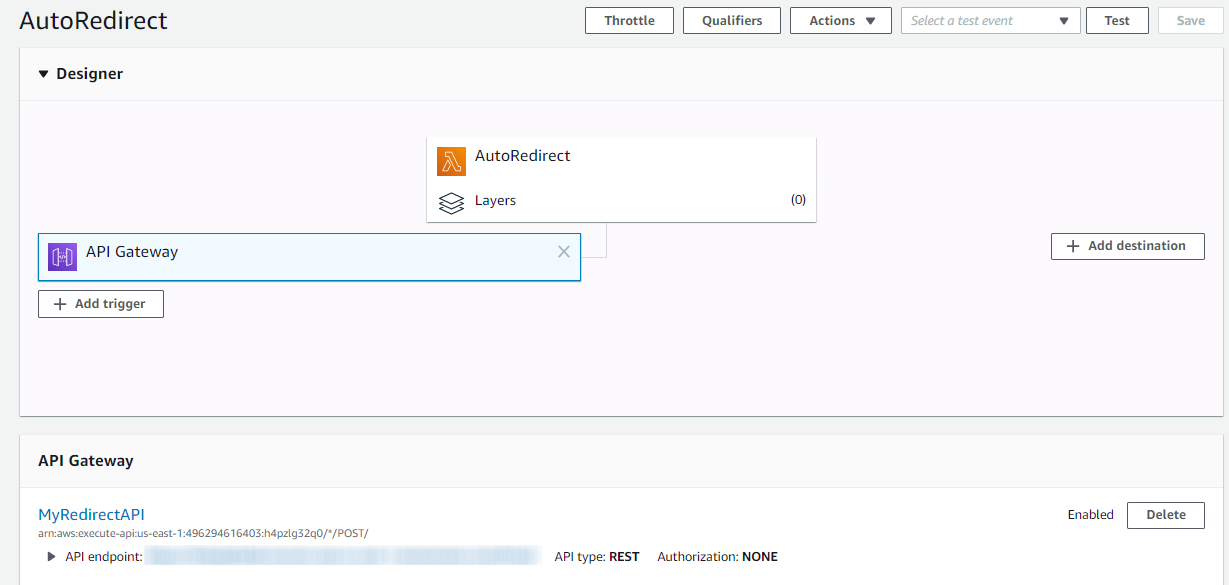Click the Layers stack icon

(452, 203)
